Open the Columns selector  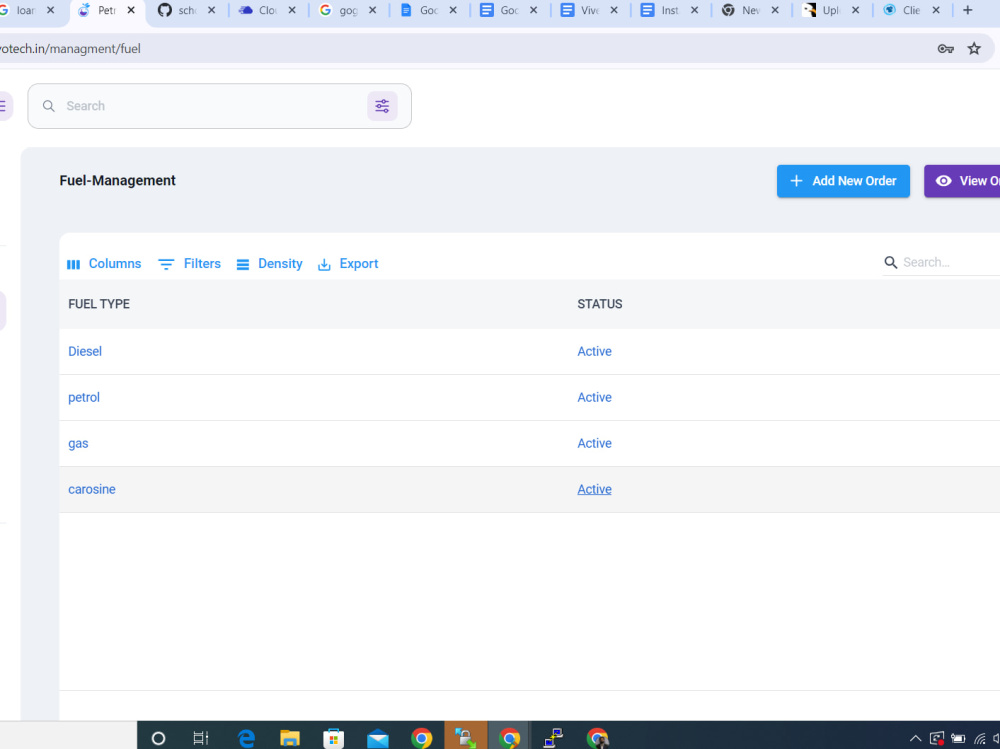point(104,263)
